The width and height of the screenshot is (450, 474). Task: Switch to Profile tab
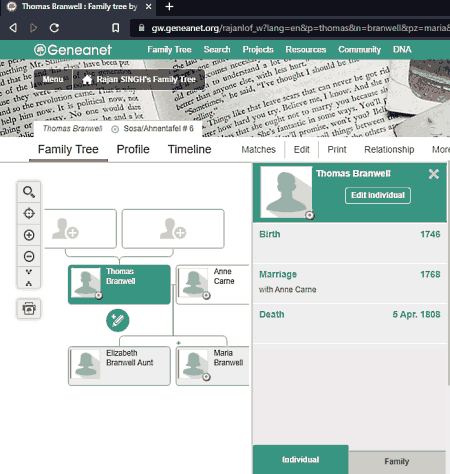coord(133,149)
